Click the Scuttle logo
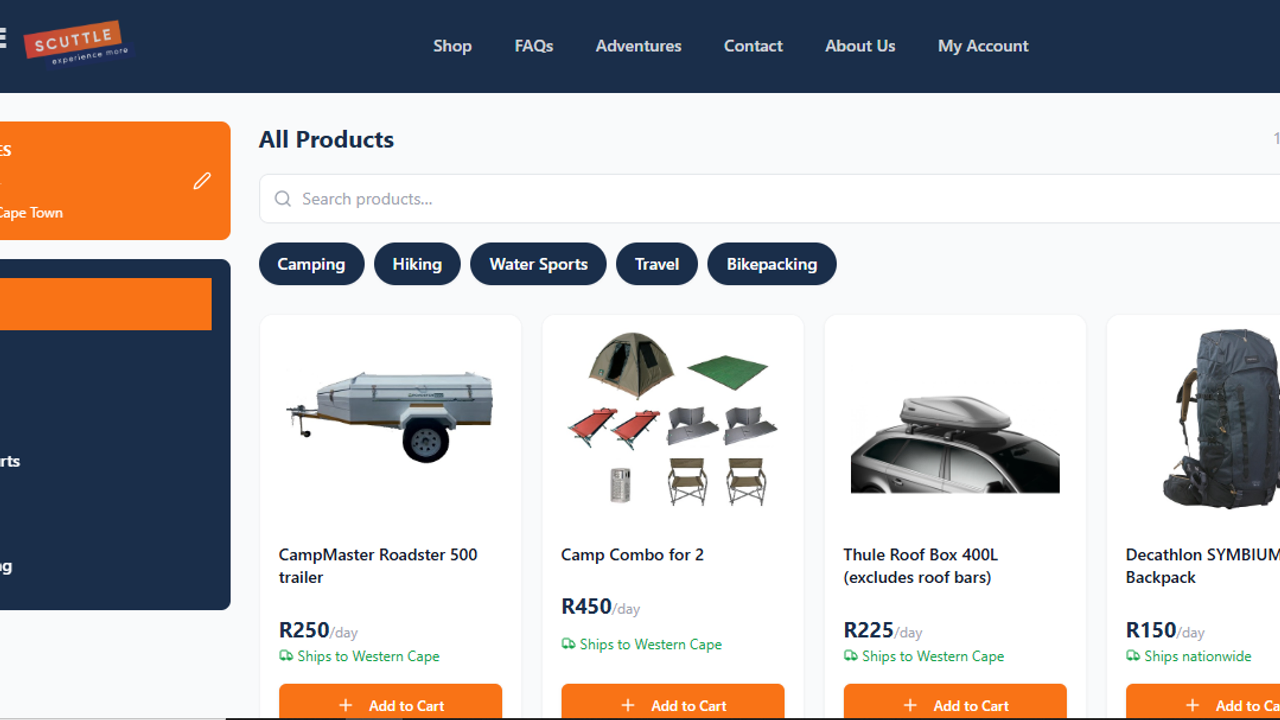Screen dimensions: 1280x720 pyautogui.click(x=78, y=43)
